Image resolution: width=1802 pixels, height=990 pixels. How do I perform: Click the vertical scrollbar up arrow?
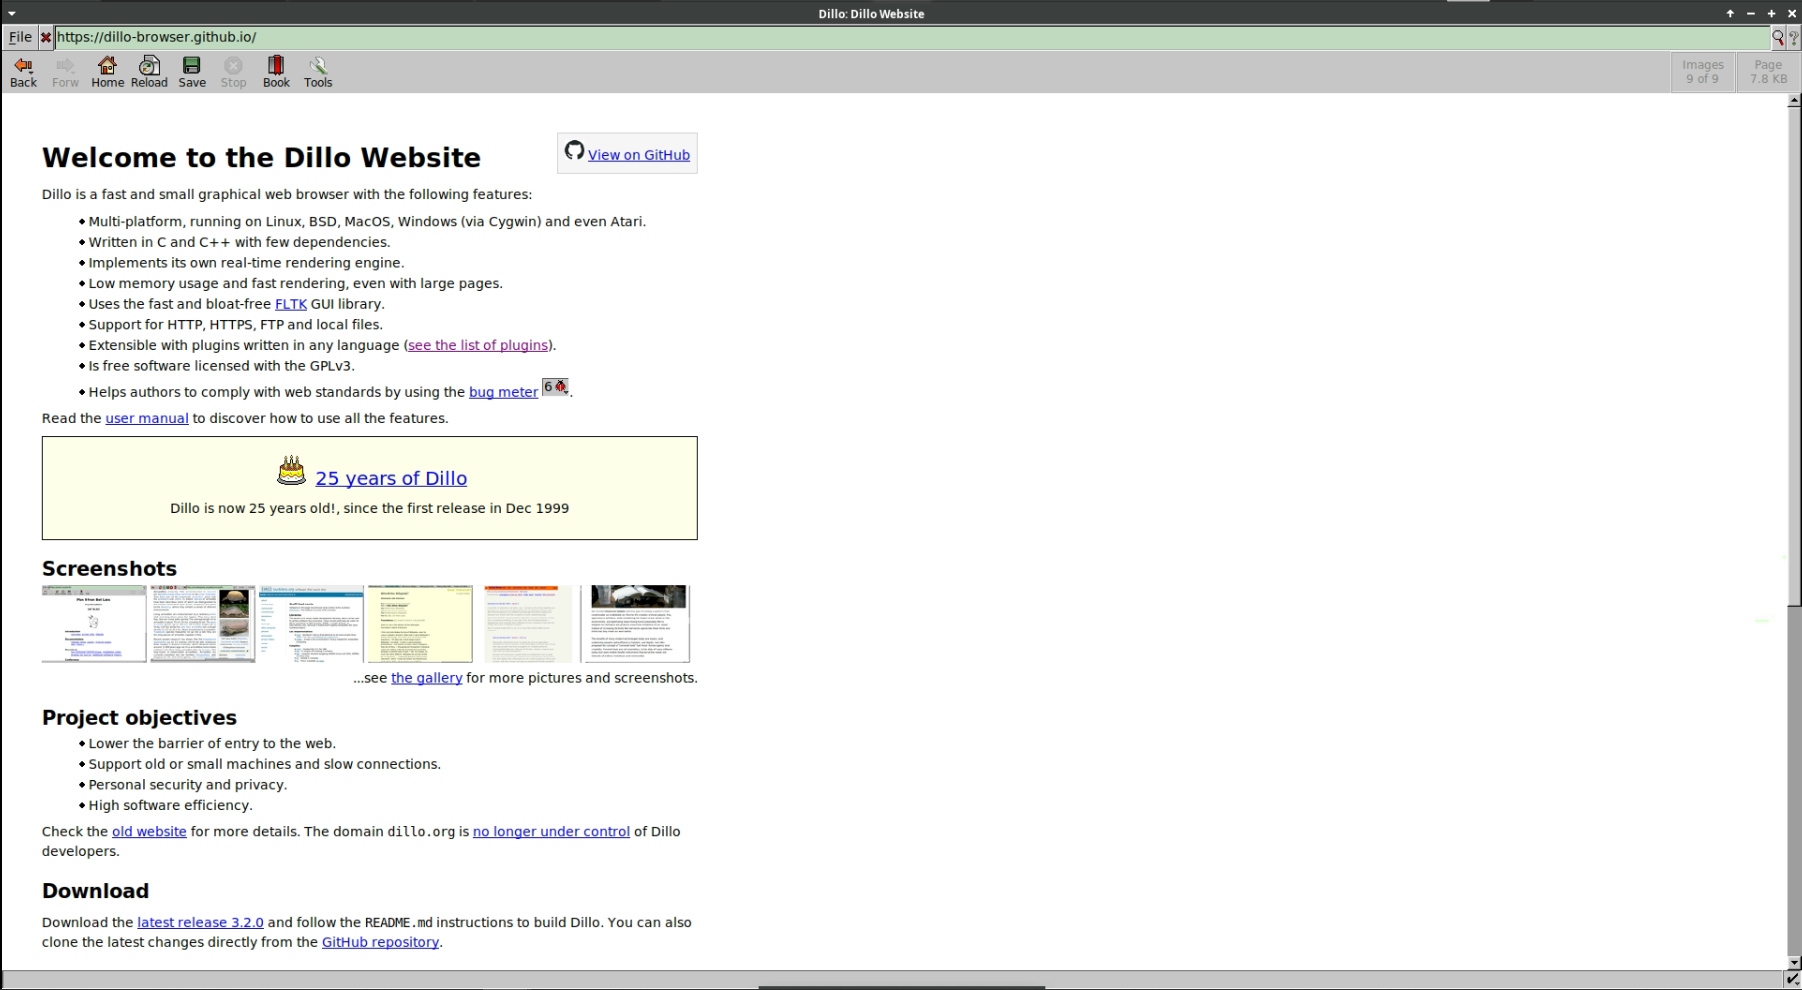[x=1794, y=101]
